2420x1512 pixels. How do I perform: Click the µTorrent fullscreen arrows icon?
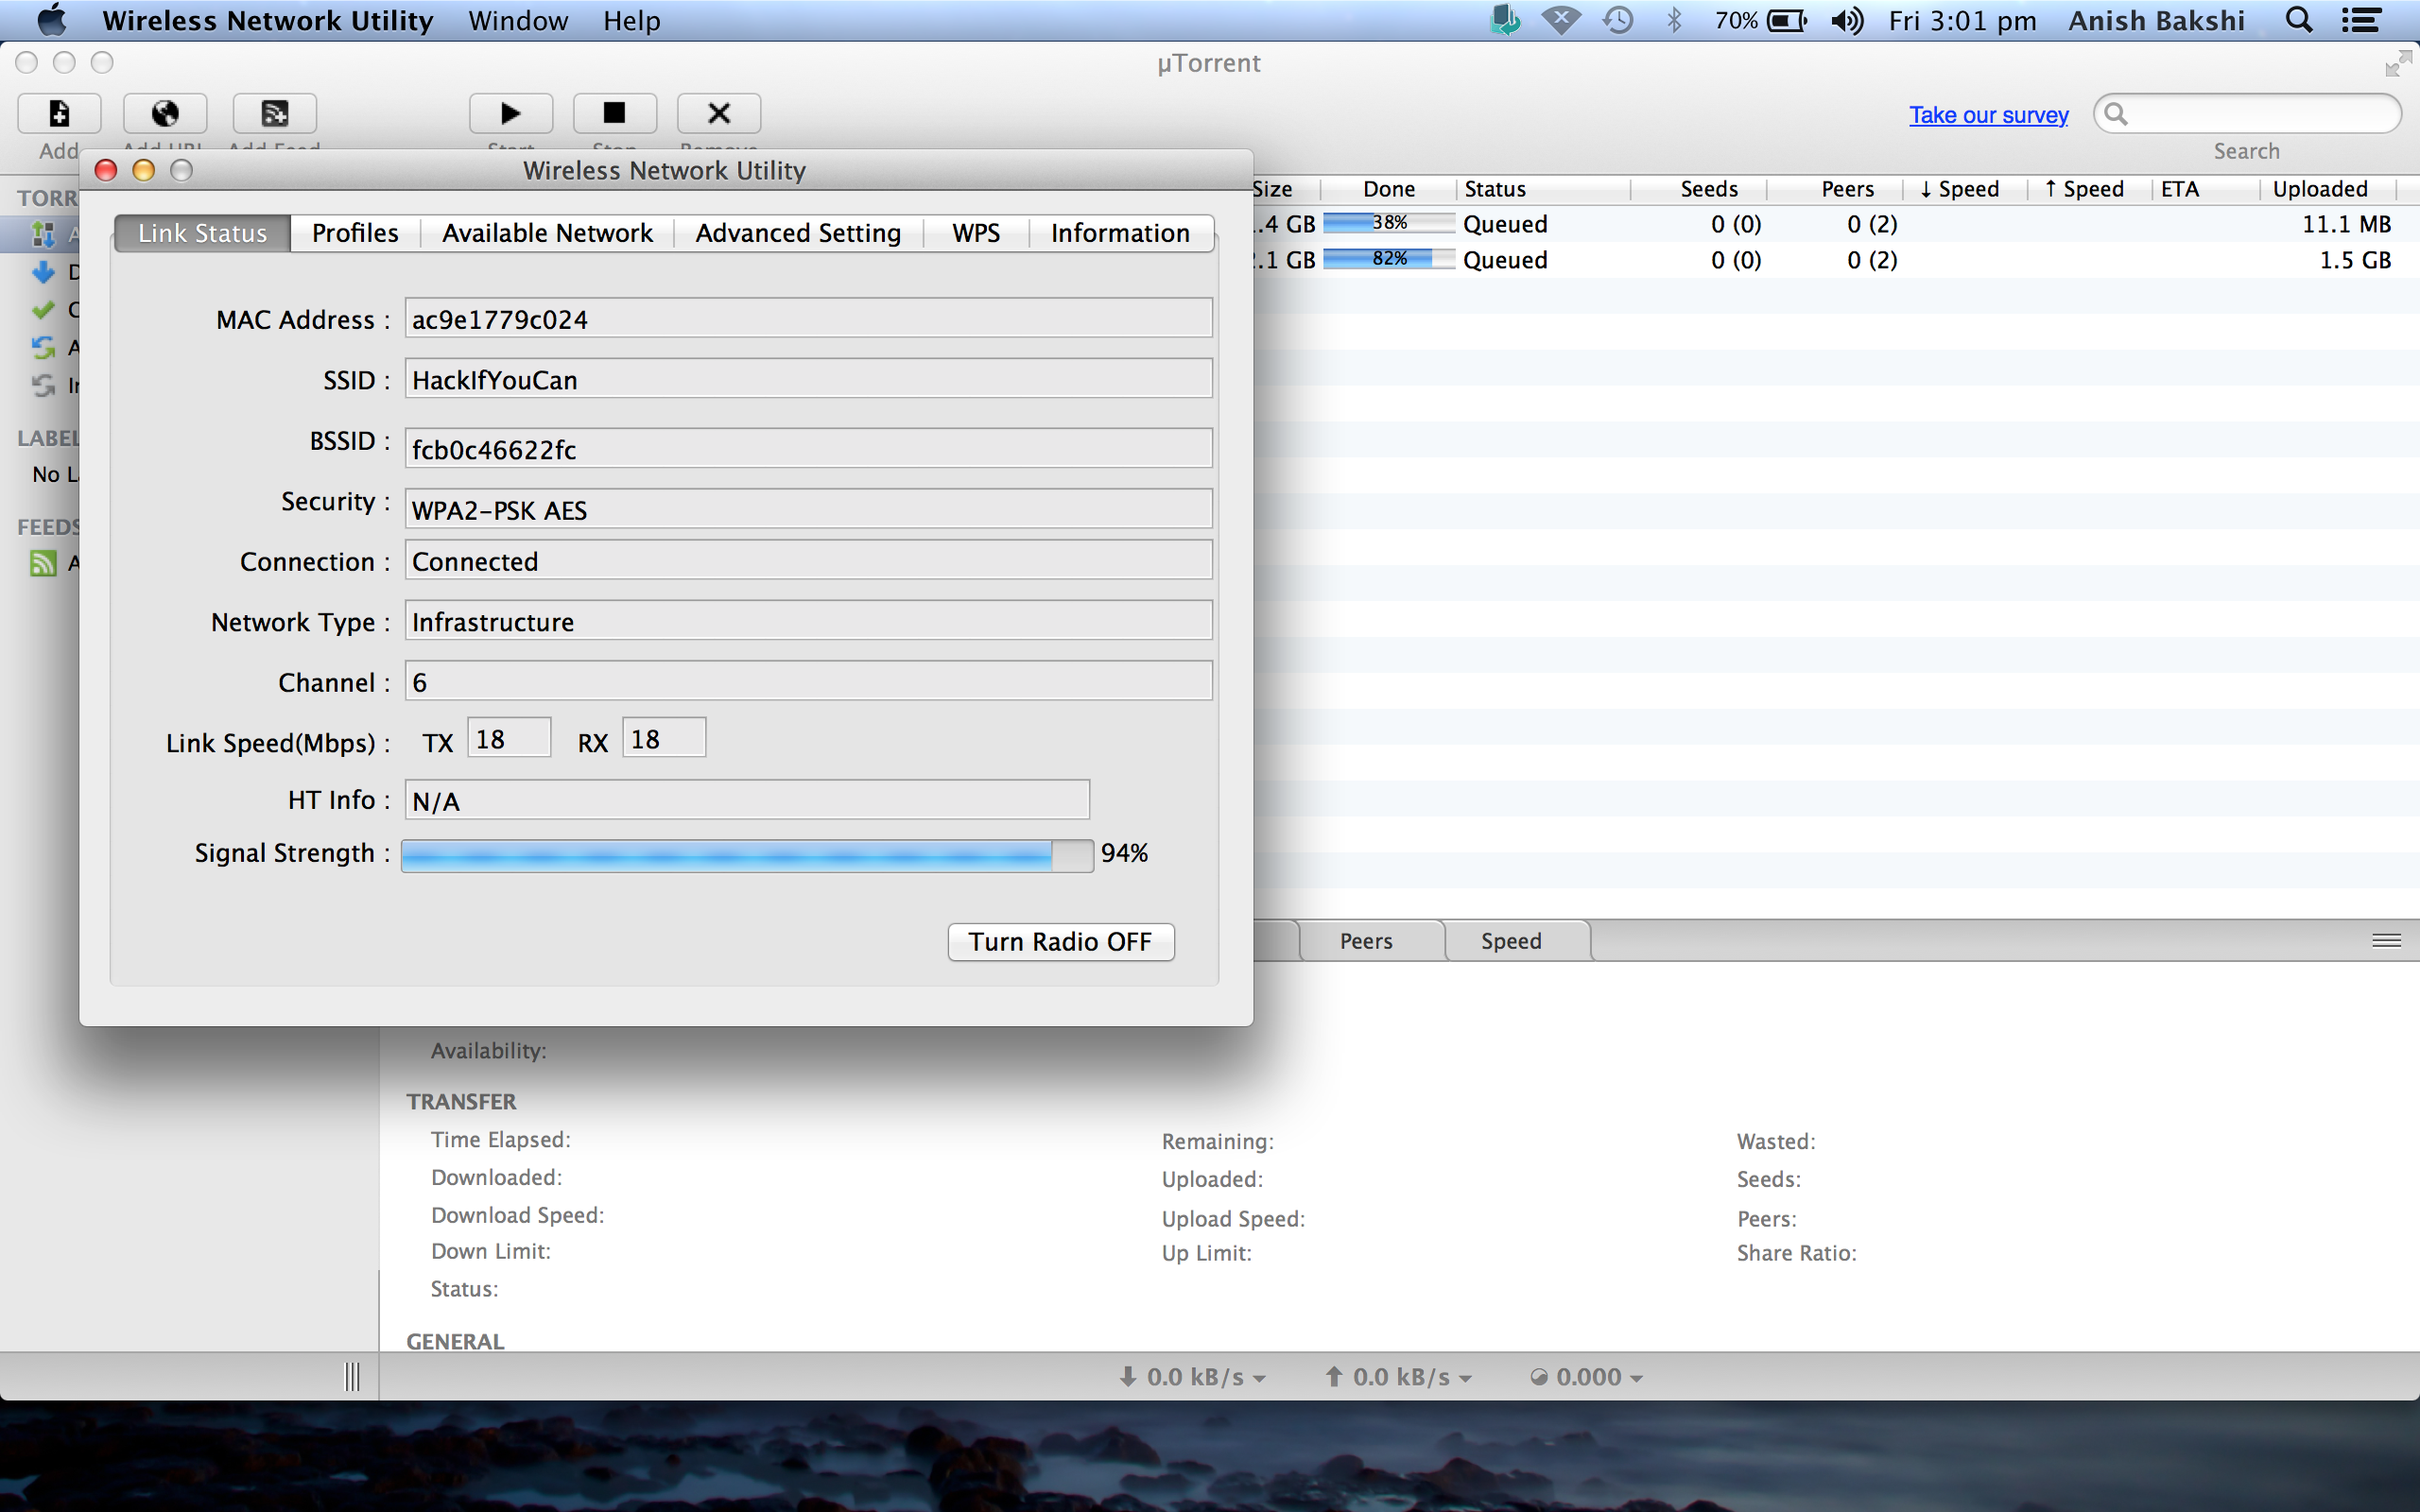pyautogui.click(x=2397, y=64)
